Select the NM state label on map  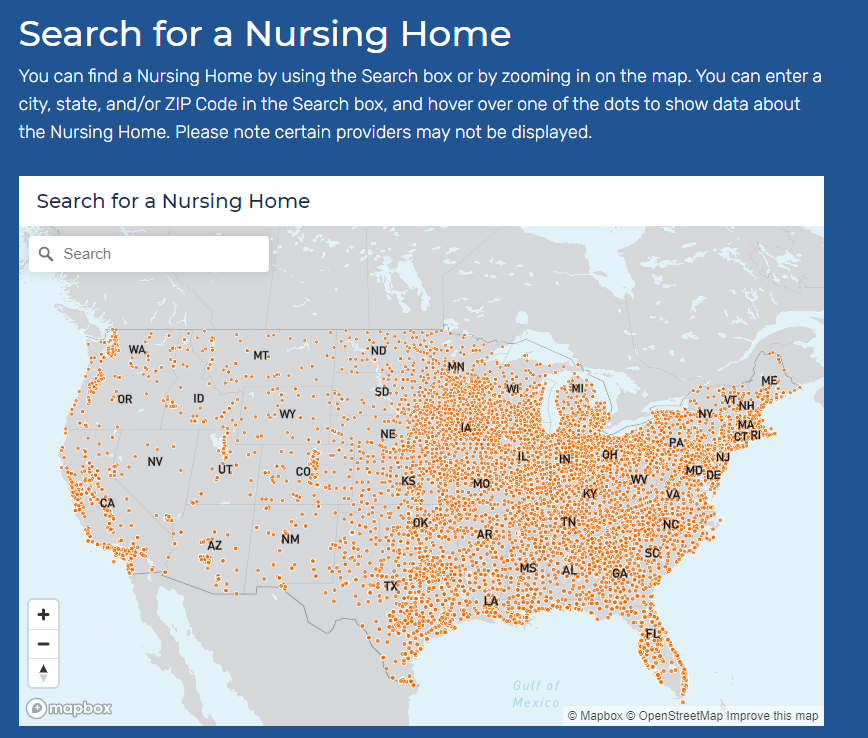pyautogui.click(x=290, y=540)
